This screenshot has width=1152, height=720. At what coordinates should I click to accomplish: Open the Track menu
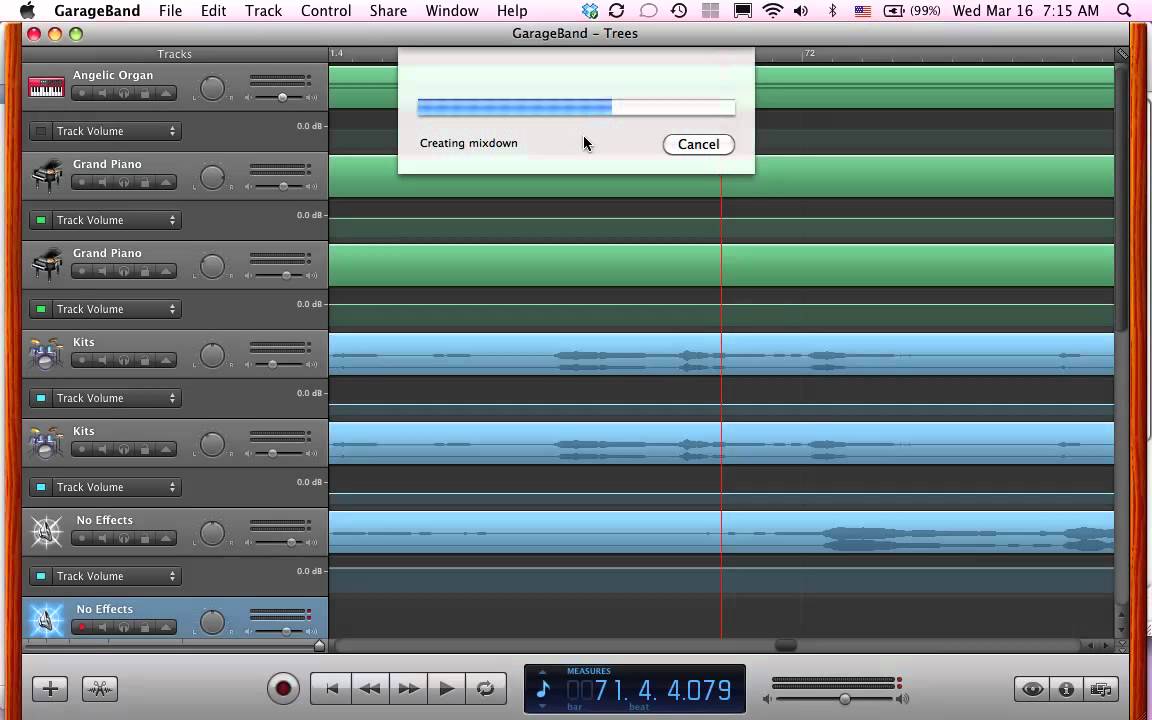click(263, 10)
